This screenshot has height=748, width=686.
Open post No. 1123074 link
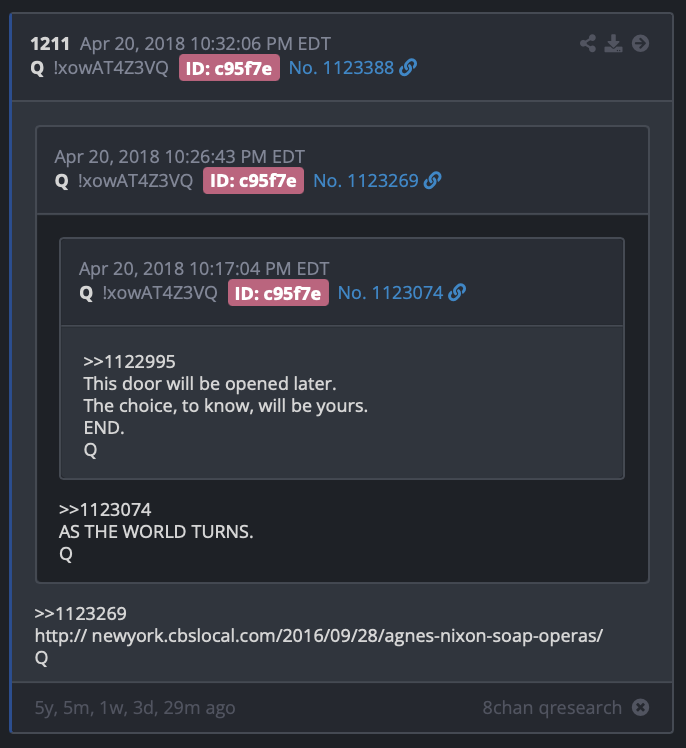coord(390,292)
